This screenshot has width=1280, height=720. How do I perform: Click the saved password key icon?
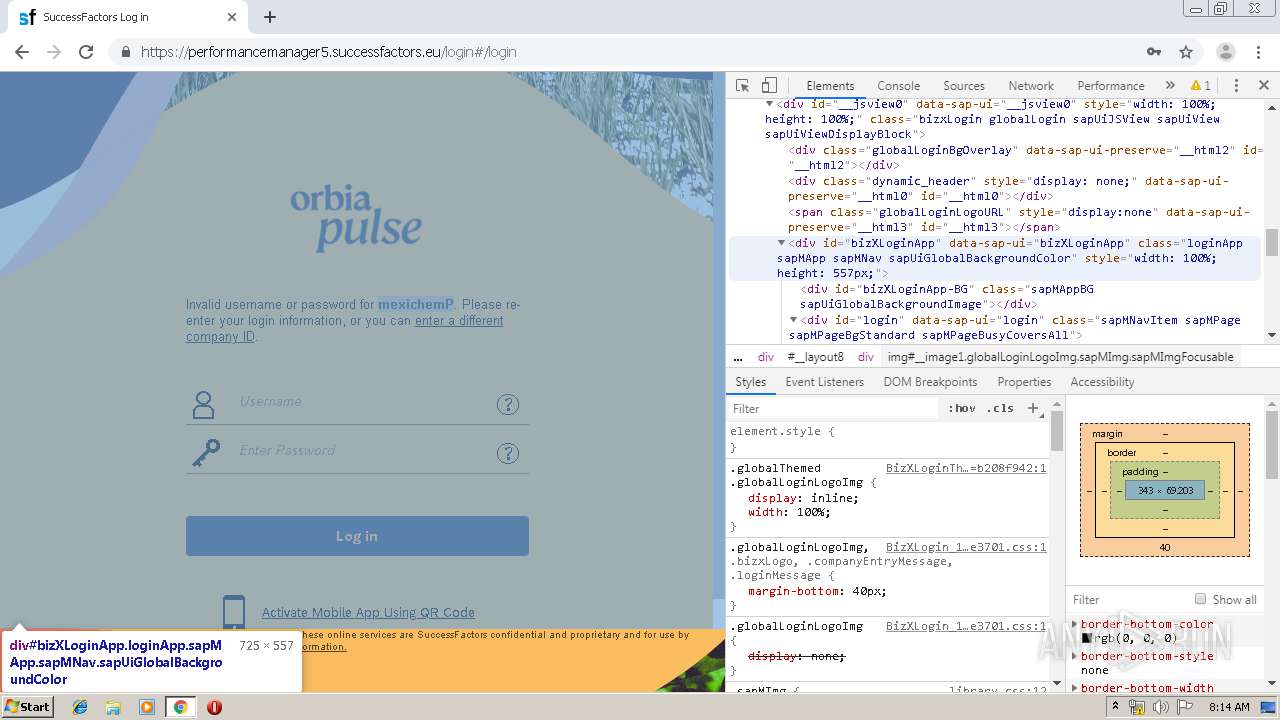tap(1154, 52)
